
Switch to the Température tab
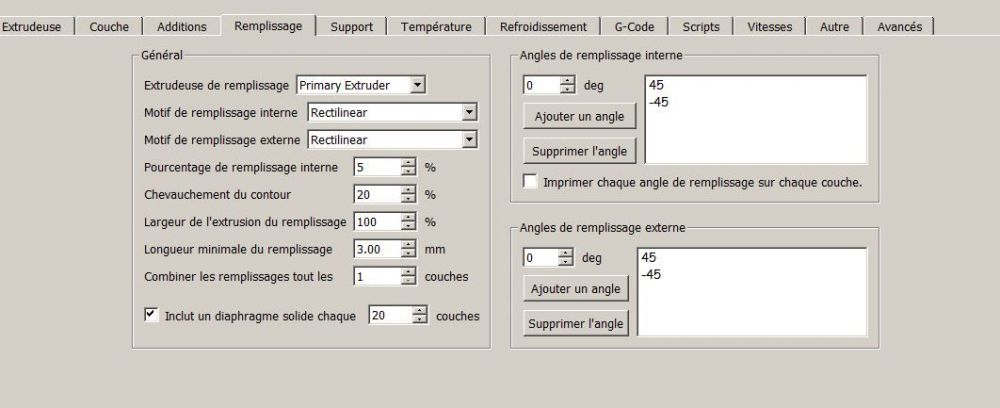[x=436, y=27]
